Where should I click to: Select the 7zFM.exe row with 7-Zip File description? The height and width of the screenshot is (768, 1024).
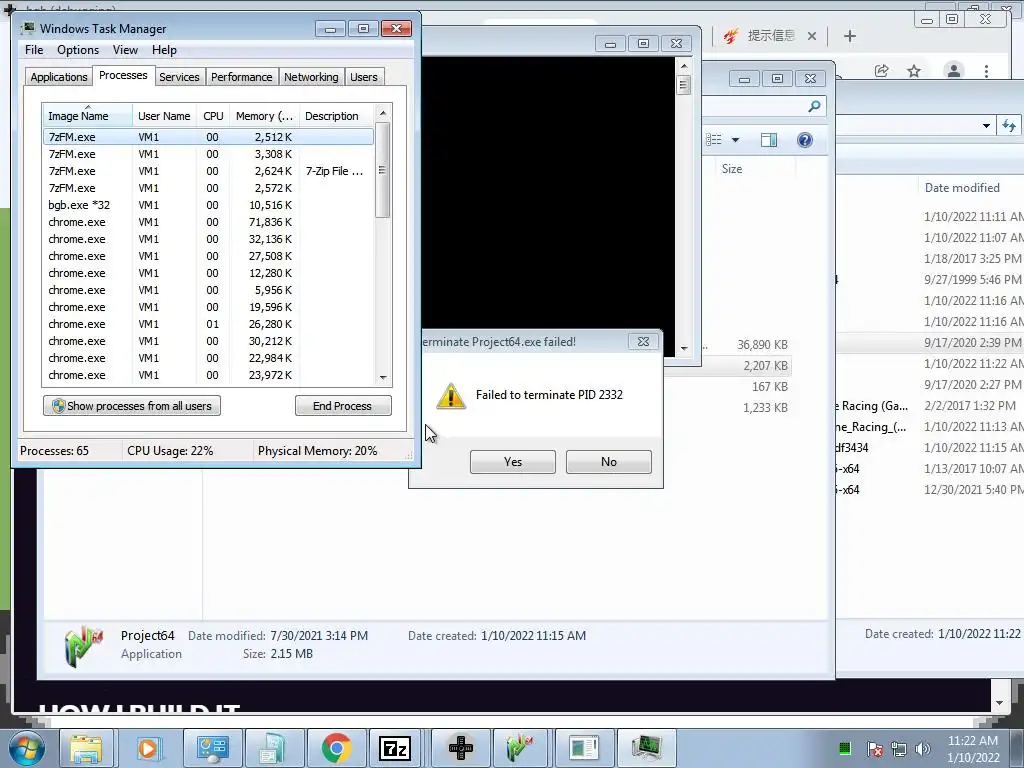pyautogui.click(x=209, y=171)
